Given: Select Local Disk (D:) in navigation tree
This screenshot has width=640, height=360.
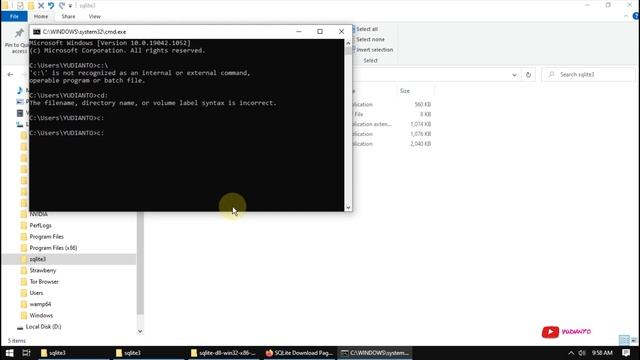Looking at the screenshot, I should click(43, 327).
